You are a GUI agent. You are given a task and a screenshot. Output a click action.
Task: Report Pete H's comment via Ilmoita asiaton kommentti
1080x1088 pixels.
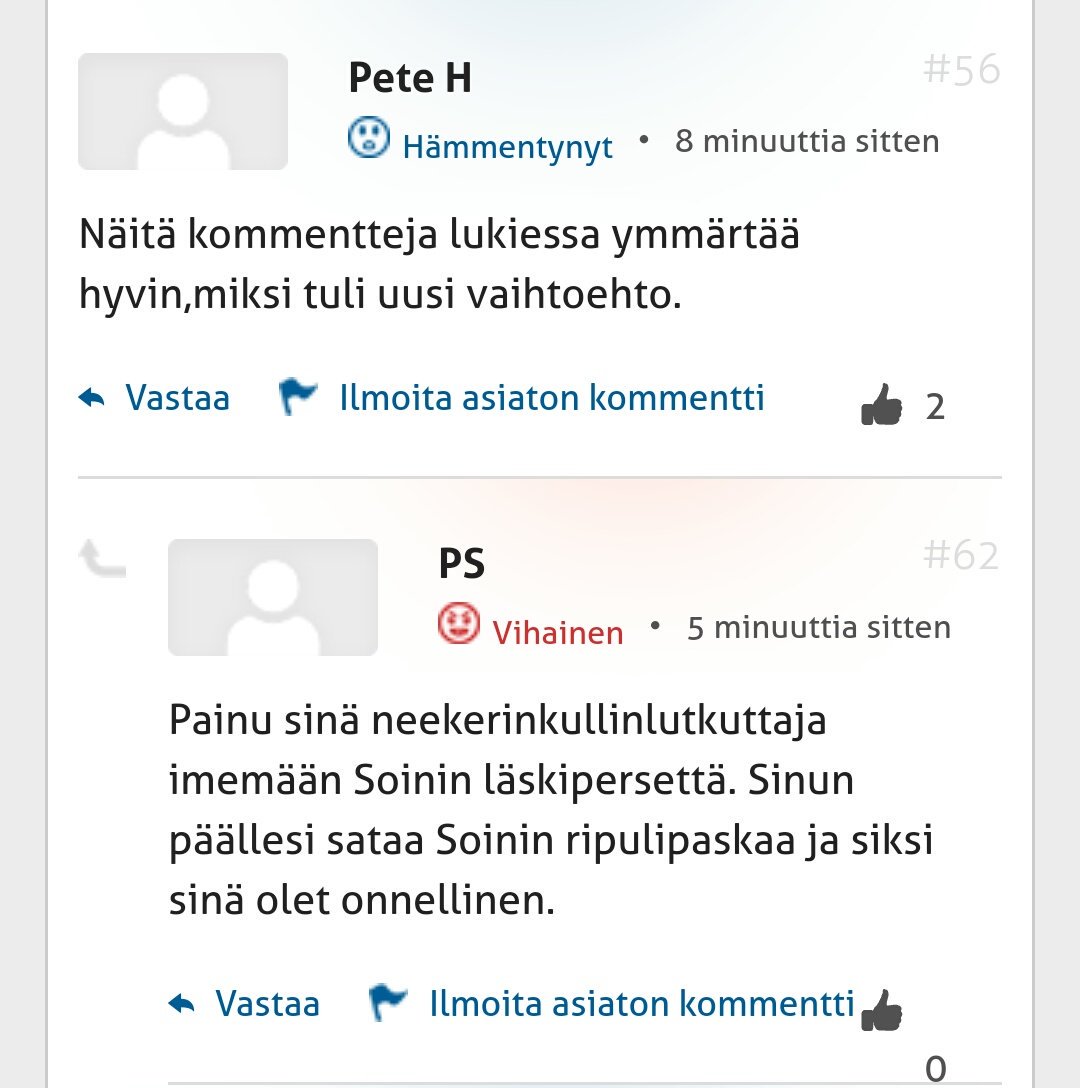point(552,398)
